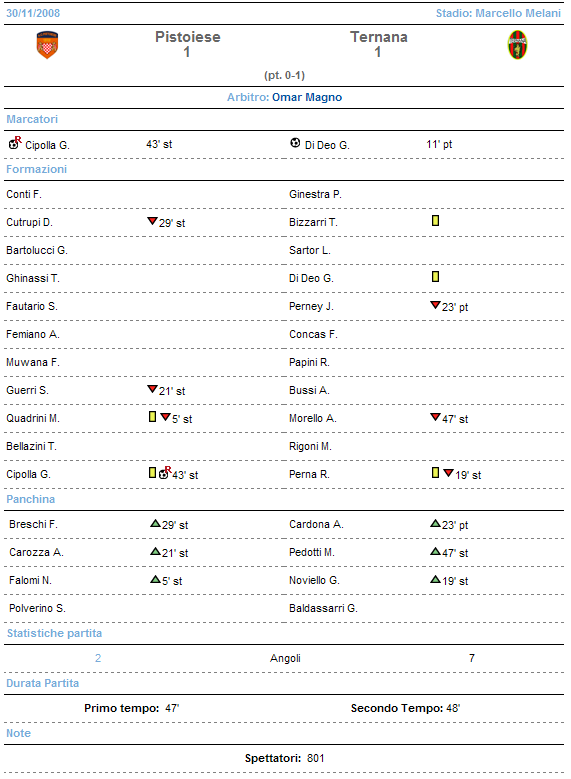Image resolution: width=571 pixels, height=779 pixels.
Task: Click the Ternana team crest icon
Action: pyautogui.click(x=517, y=45)
